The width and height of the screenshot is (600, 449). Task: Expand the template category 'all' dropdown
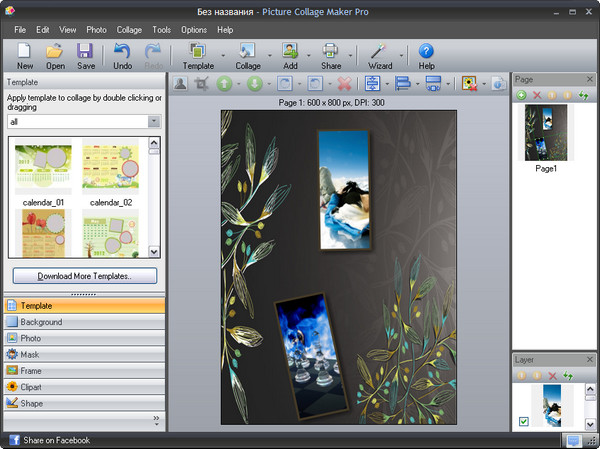point(154,121)
